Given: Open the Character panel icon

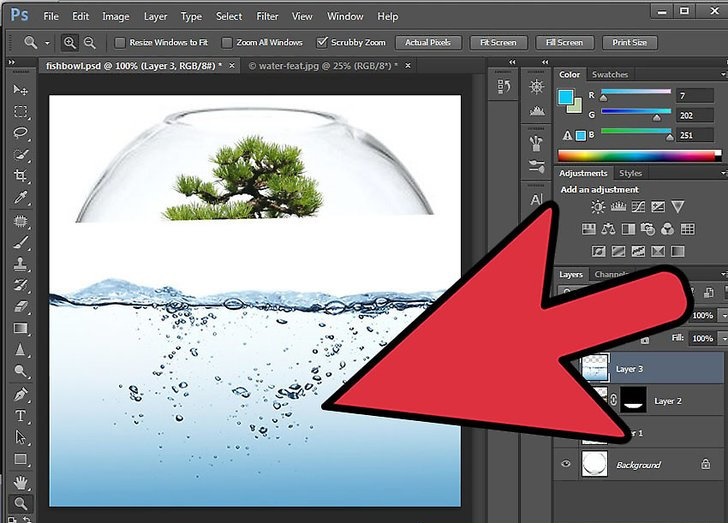Looking at the screenshot, I should click(536, 200).
